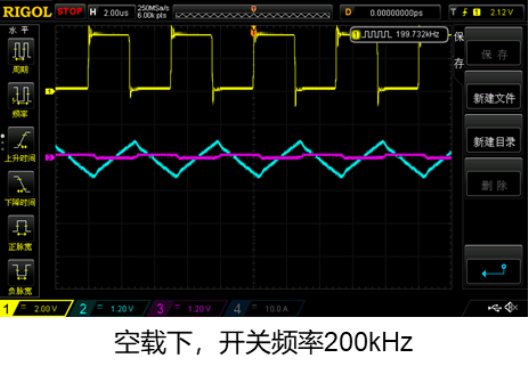
Task: Click the 199.732kHz frequency counter badge
Action: [399, 34]
